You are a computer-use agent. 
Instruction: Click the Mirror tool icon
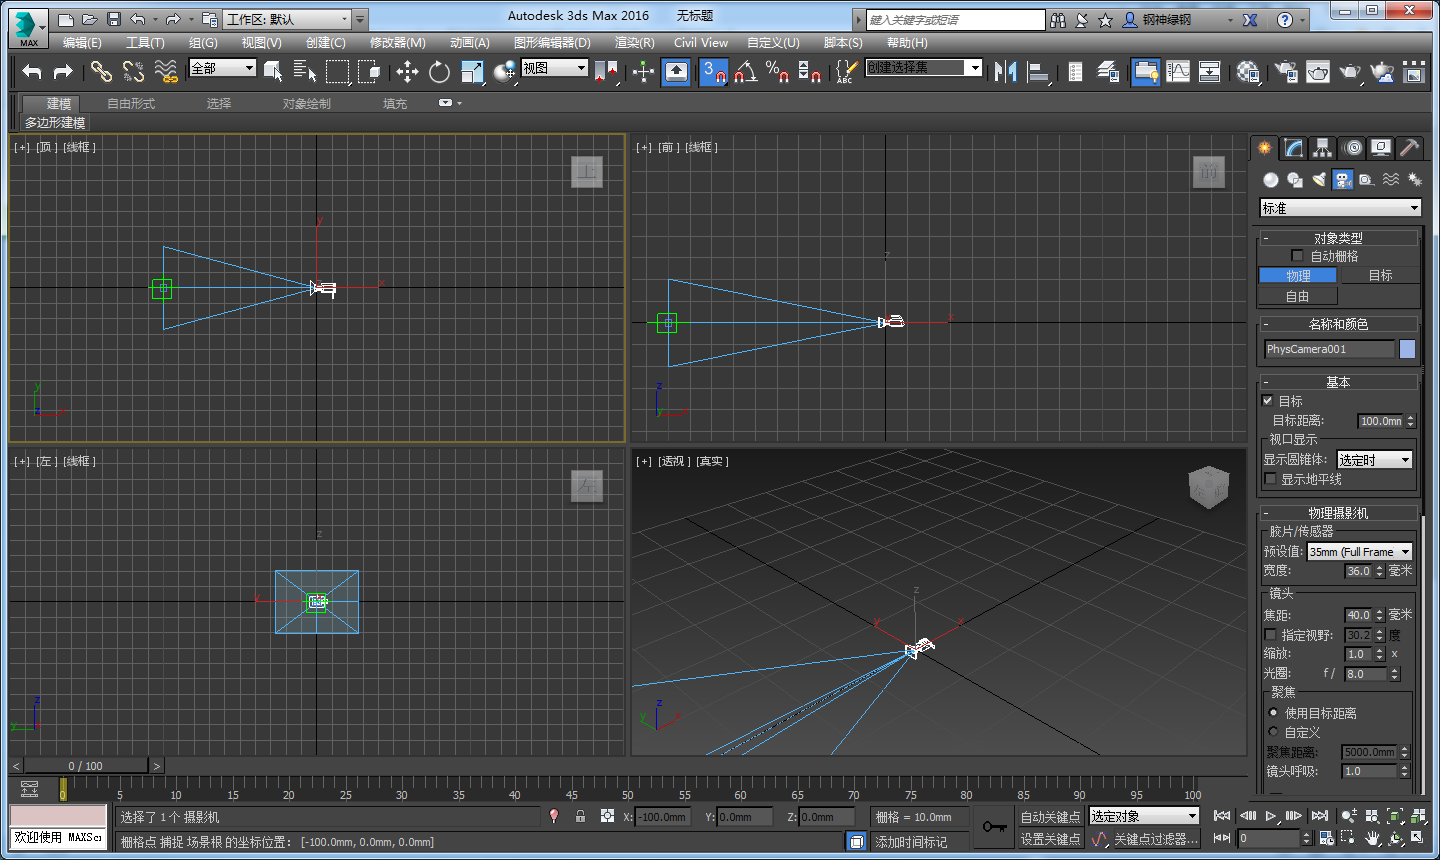click(1006, 71)
